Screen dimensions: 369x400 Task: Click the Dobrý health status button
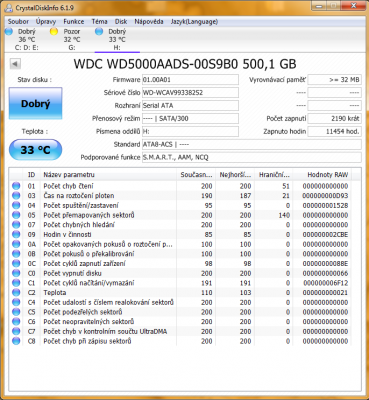point(35,104)
